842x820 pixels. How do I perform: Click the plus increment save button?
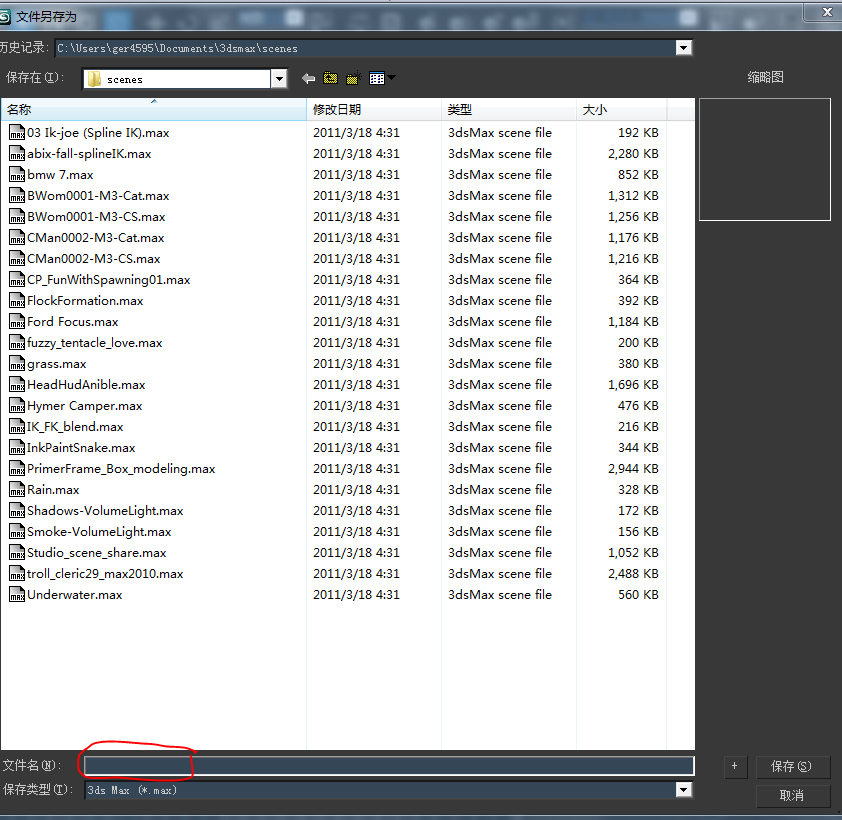[x=734, y=766]
